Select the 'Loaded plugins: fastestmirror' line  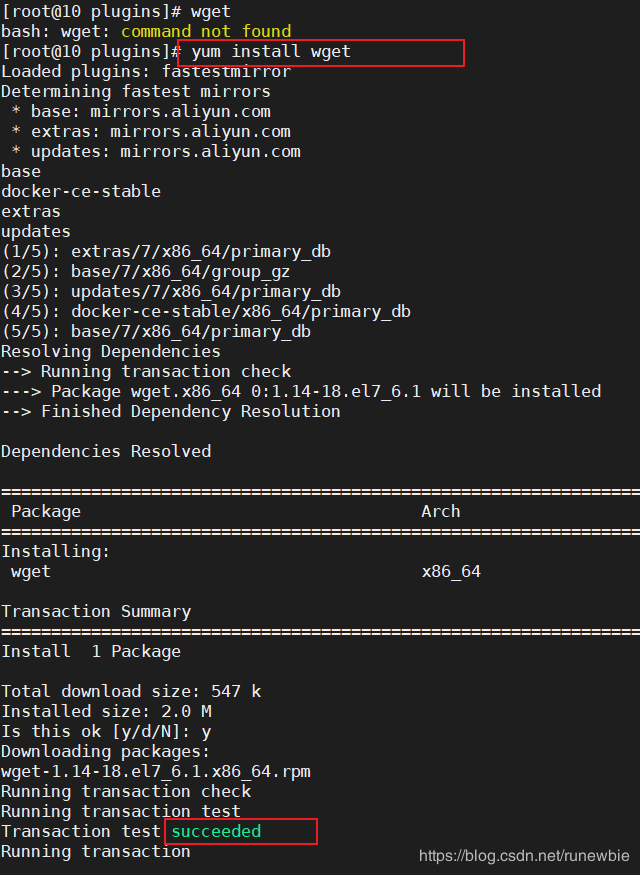tap(146, 71)
